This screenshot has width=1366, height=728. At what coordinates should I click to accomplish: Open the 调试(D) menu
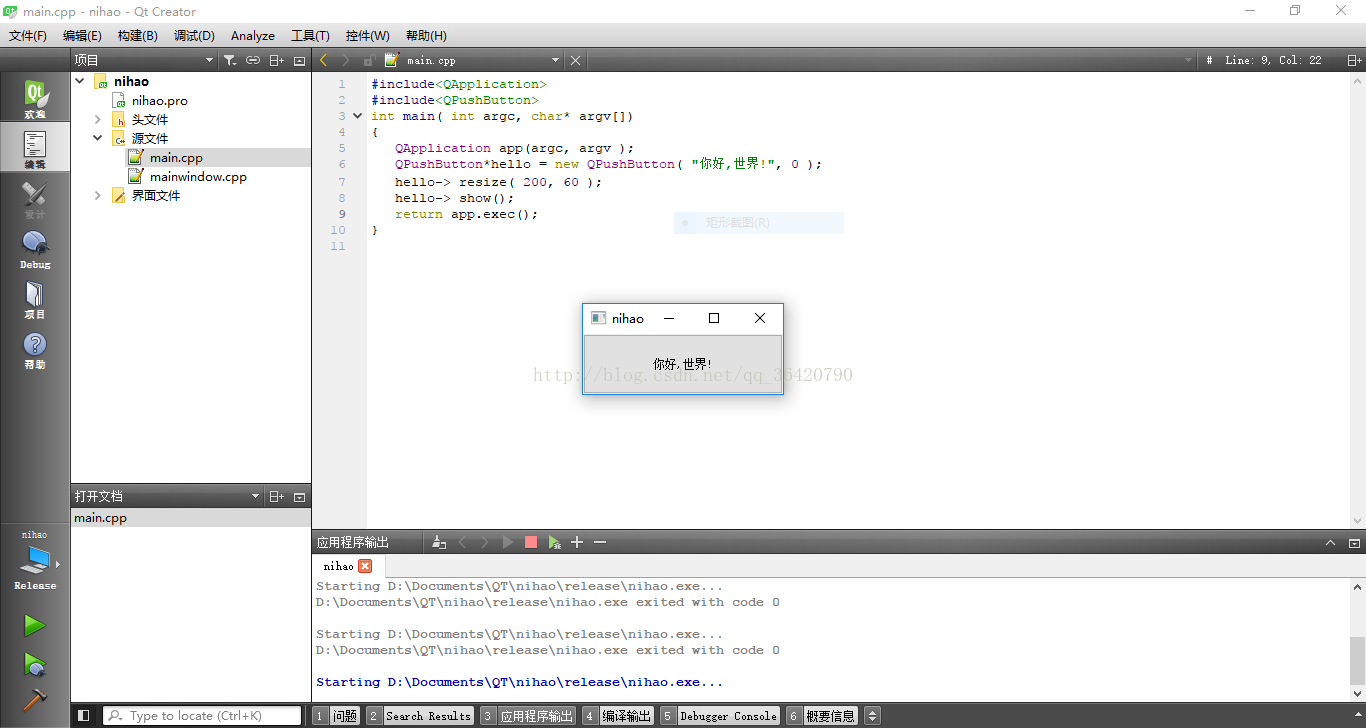click(194, 35)
